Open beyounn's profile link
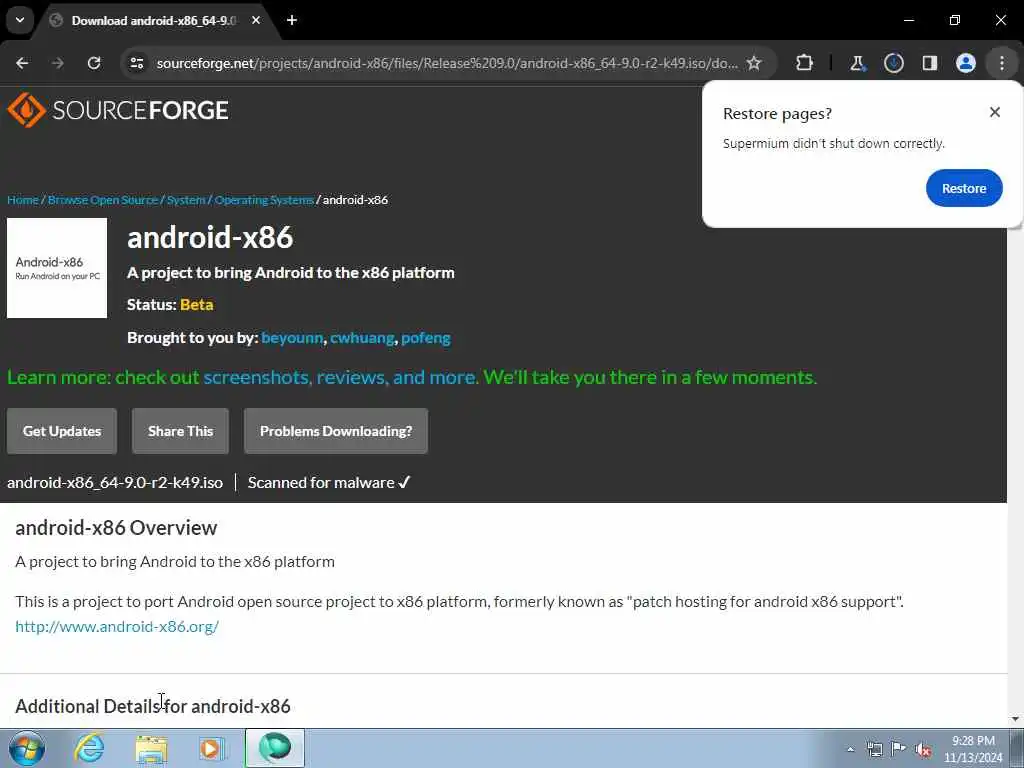 pos(292,338)
